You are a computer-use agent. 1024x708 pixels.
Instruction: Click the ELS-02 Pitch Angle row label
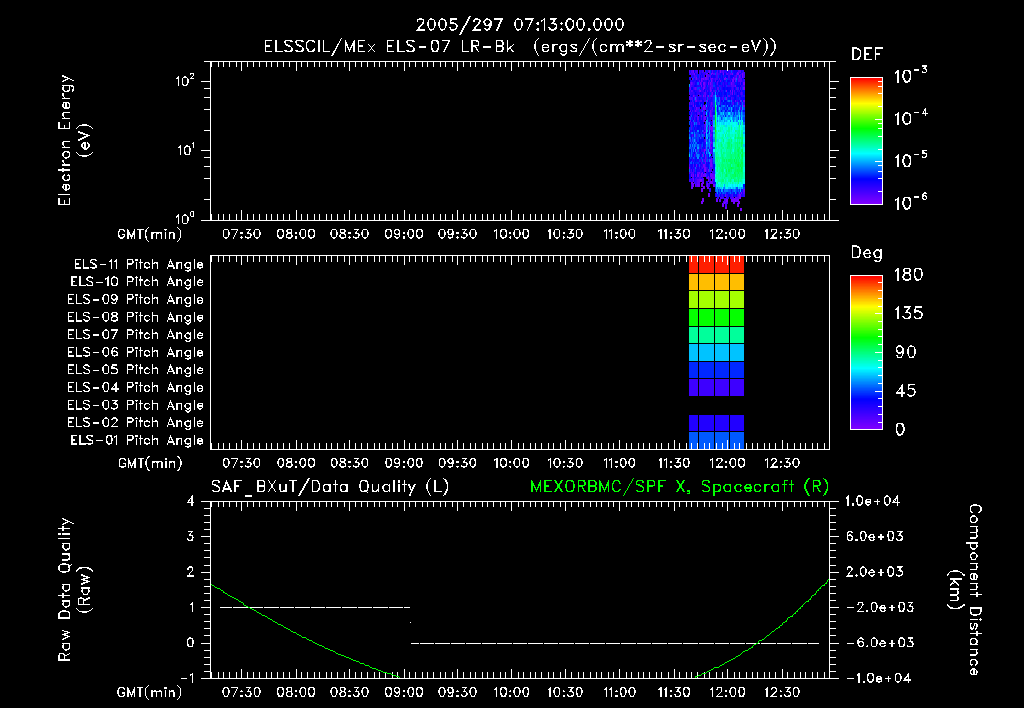point(135,423)
